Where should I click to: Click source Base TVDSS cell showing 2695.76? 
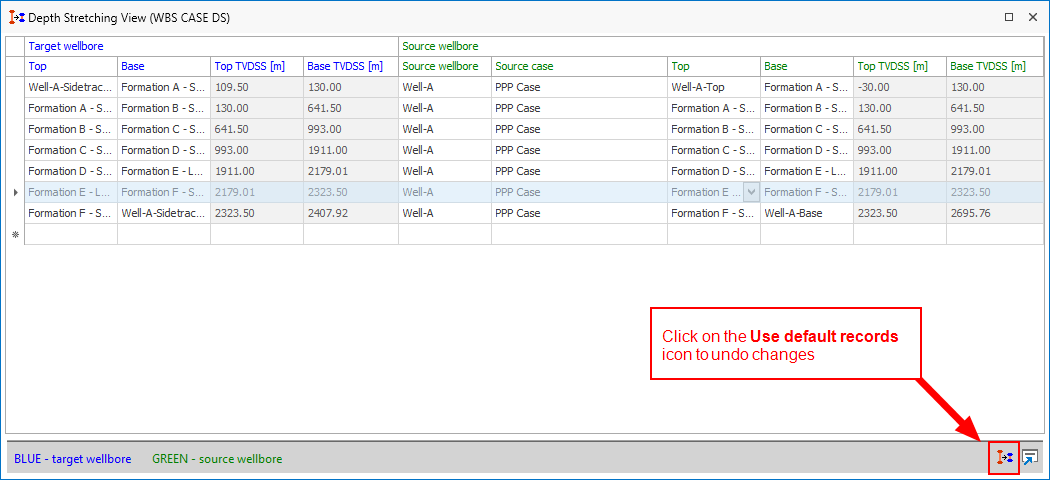[x=993, y=213]
